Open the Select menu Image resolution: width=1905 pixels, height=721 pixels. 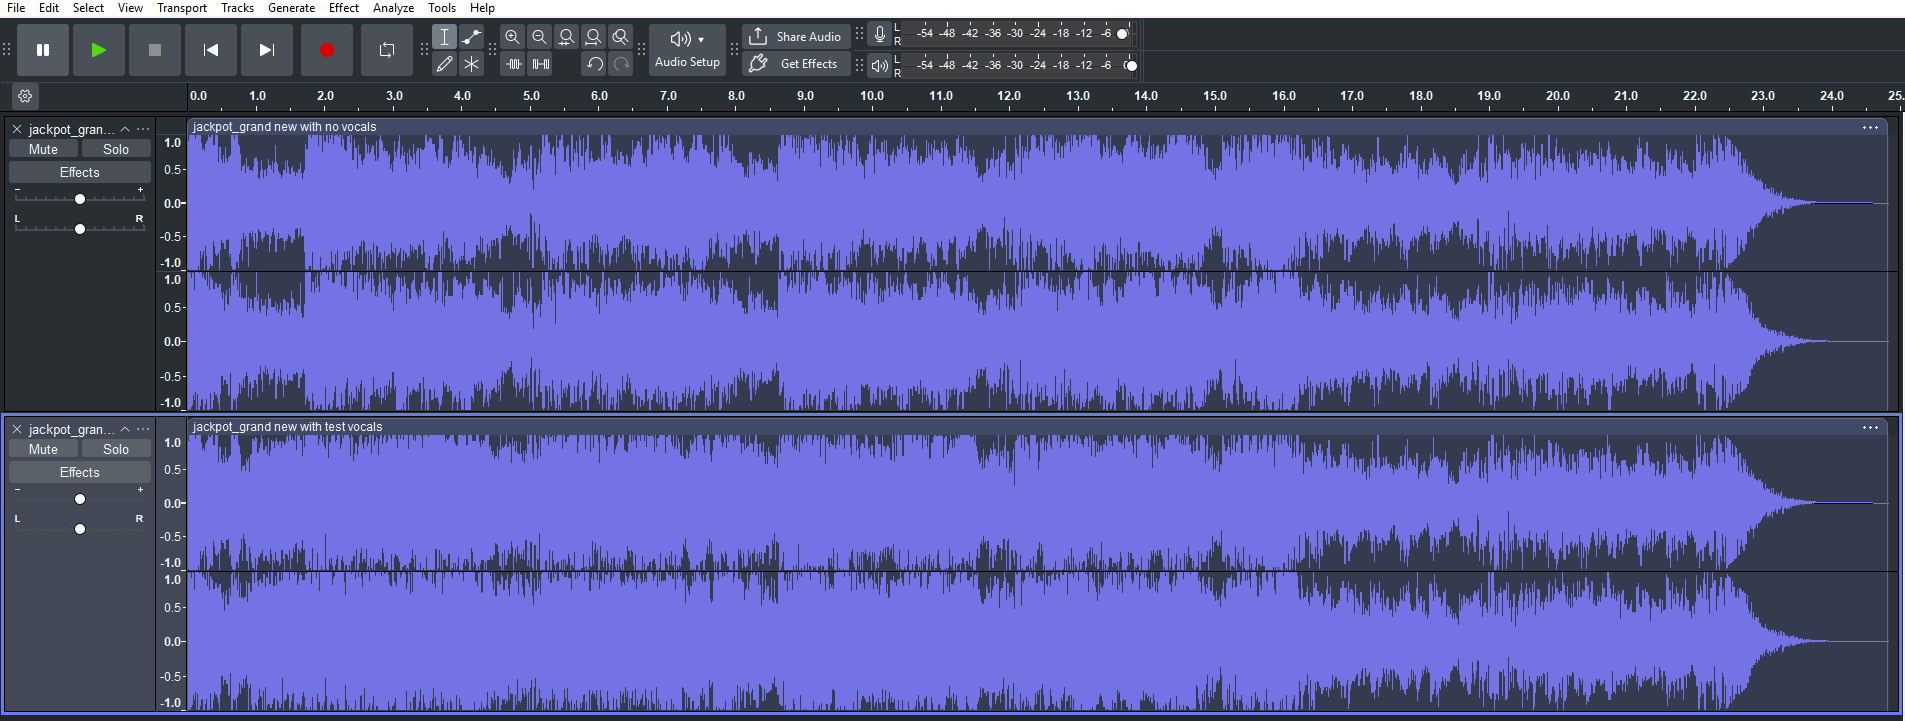88,8
